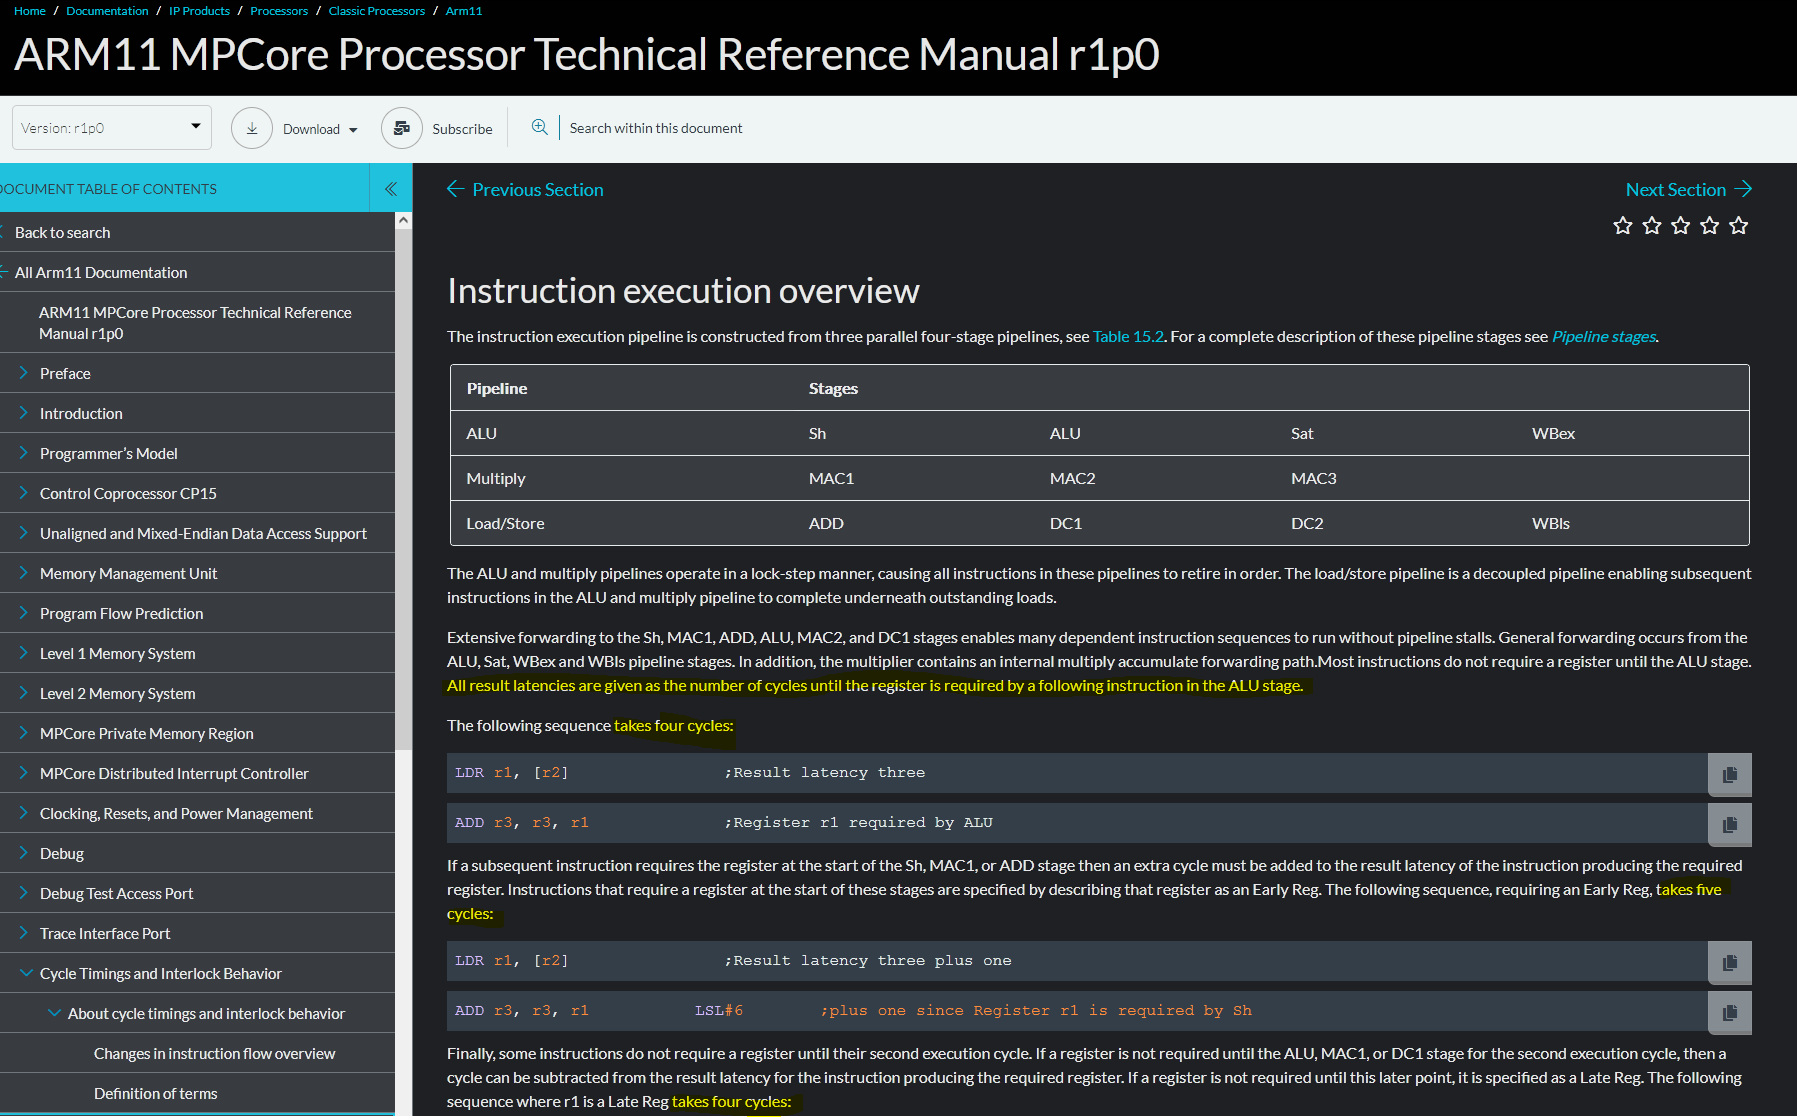Image resolution: width=1797 pixels, height=1117 pixels.
Task: Open MPCore Distributed Interrupt Controller
Action: (174, 773)
